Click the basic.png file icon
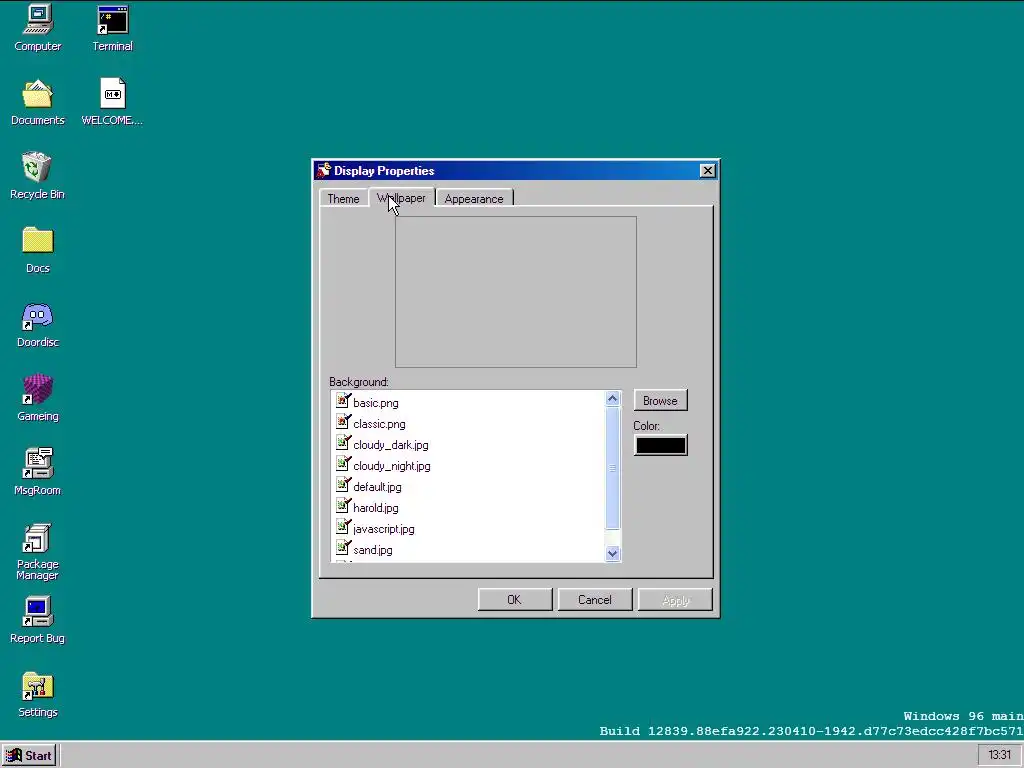 [x=343, y=402]
